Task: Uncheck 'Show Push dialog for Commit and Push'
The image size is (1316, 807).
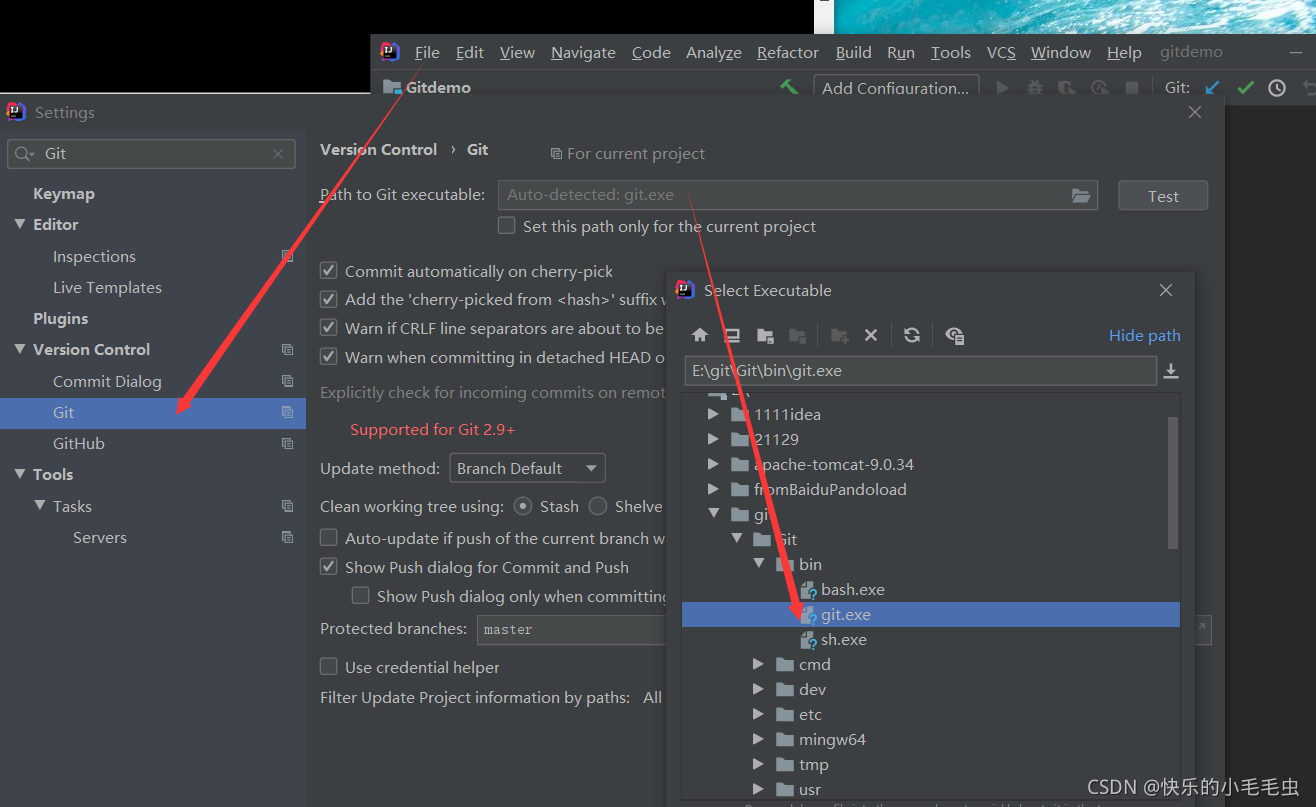Action: pos(328,567)
